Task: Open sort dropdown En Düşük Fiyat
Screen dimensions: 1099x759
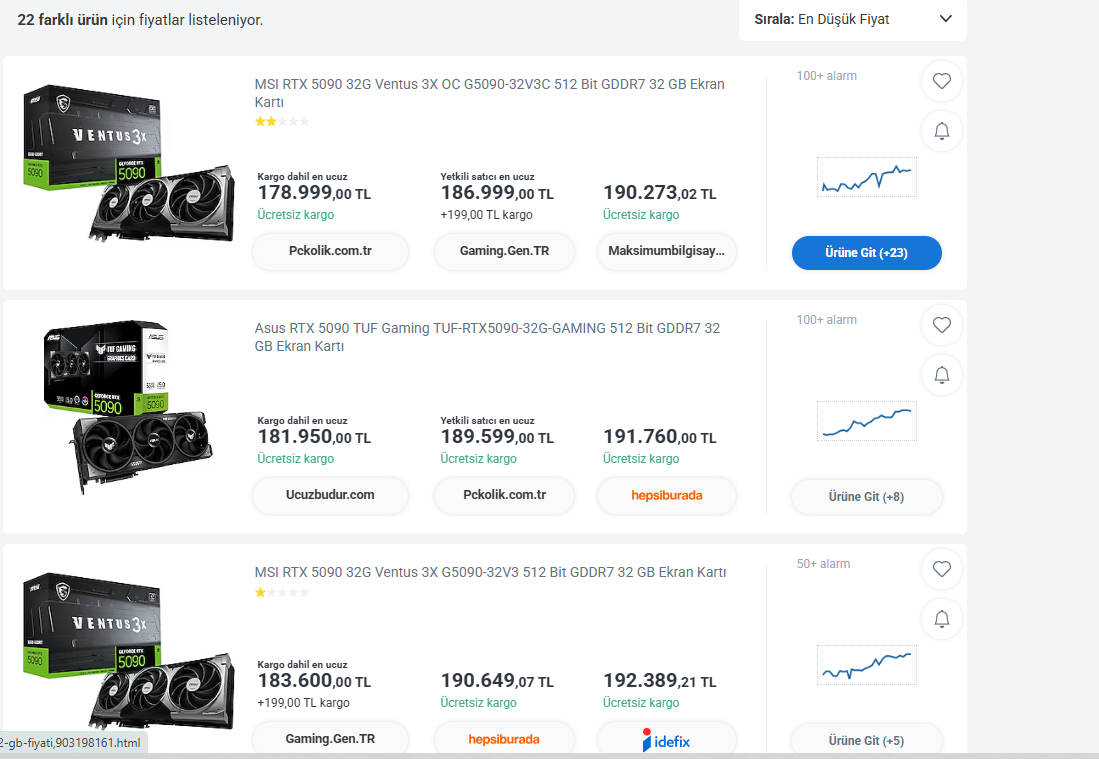Action: click(852, 20)
